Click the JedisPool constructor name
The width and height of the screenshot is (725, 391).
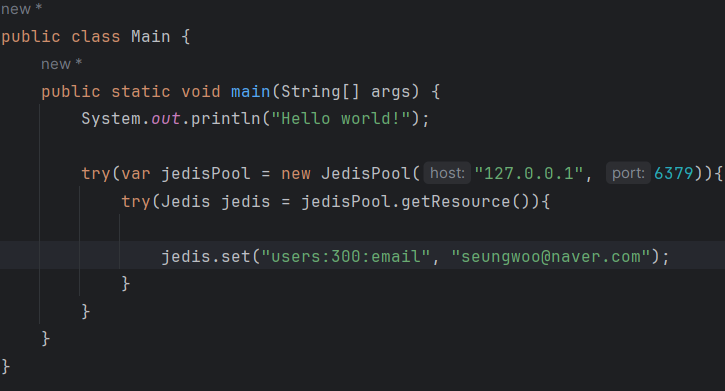[366, 174]
